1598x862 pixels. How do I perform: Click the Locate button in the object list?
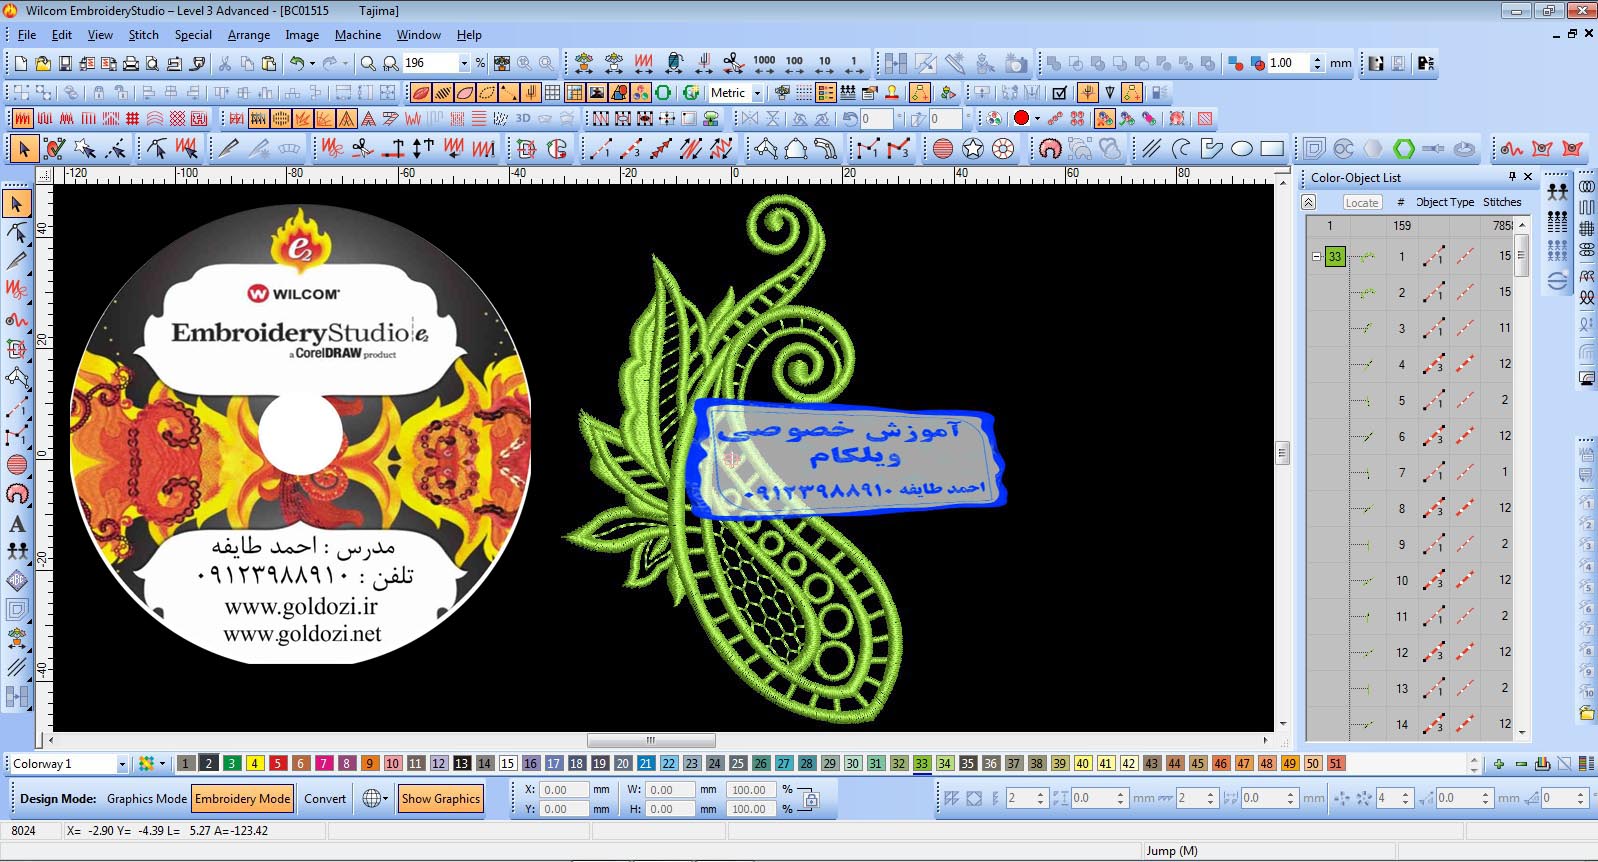[1361, 202]
